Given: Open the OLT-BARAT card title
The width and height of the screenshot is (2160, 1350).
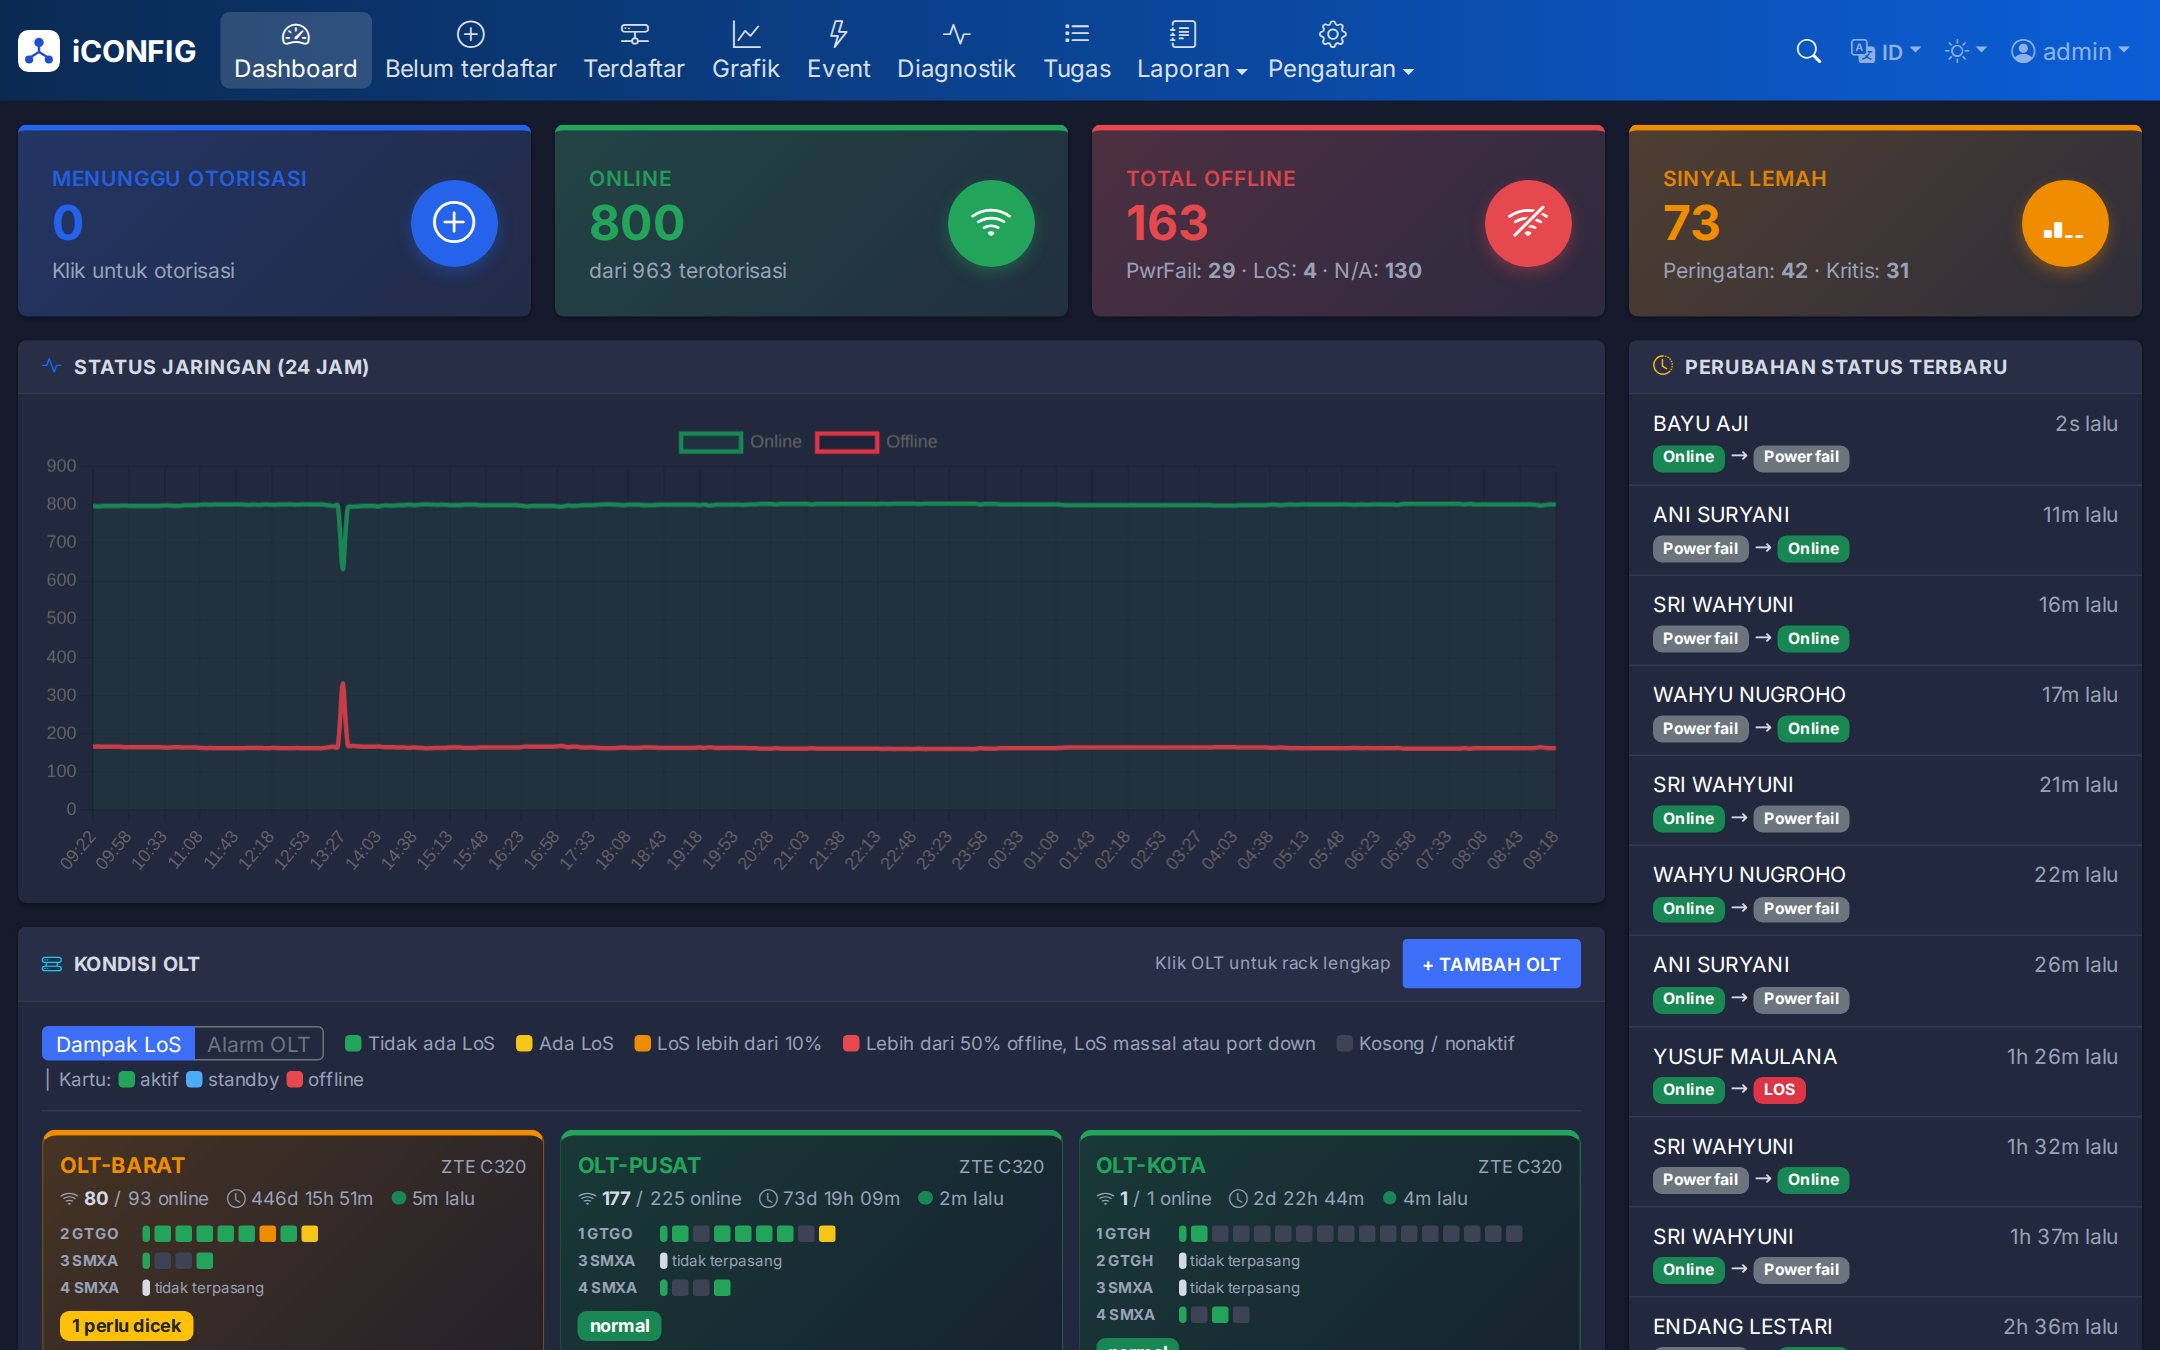Looking at the screenshot, I should point(122,1165).
